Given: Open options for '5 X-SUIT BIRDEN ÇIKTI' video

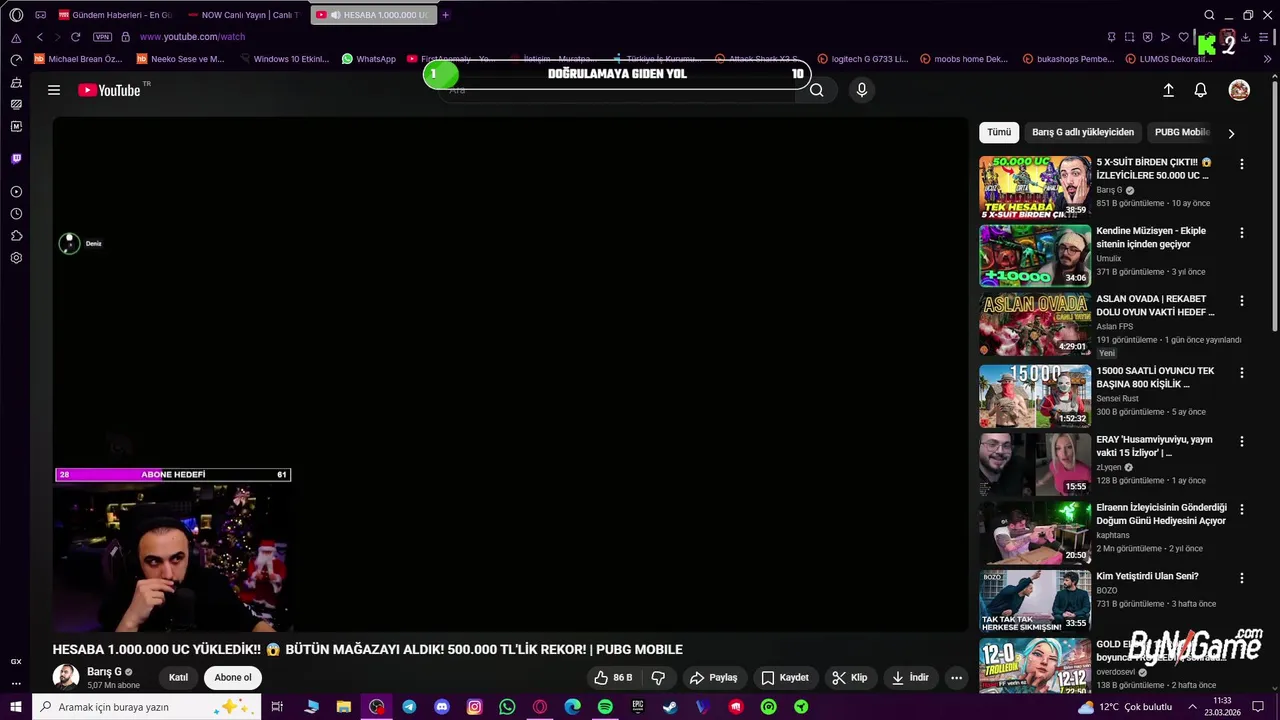Looking at the screenshot, I should (x=1242, y=164).
